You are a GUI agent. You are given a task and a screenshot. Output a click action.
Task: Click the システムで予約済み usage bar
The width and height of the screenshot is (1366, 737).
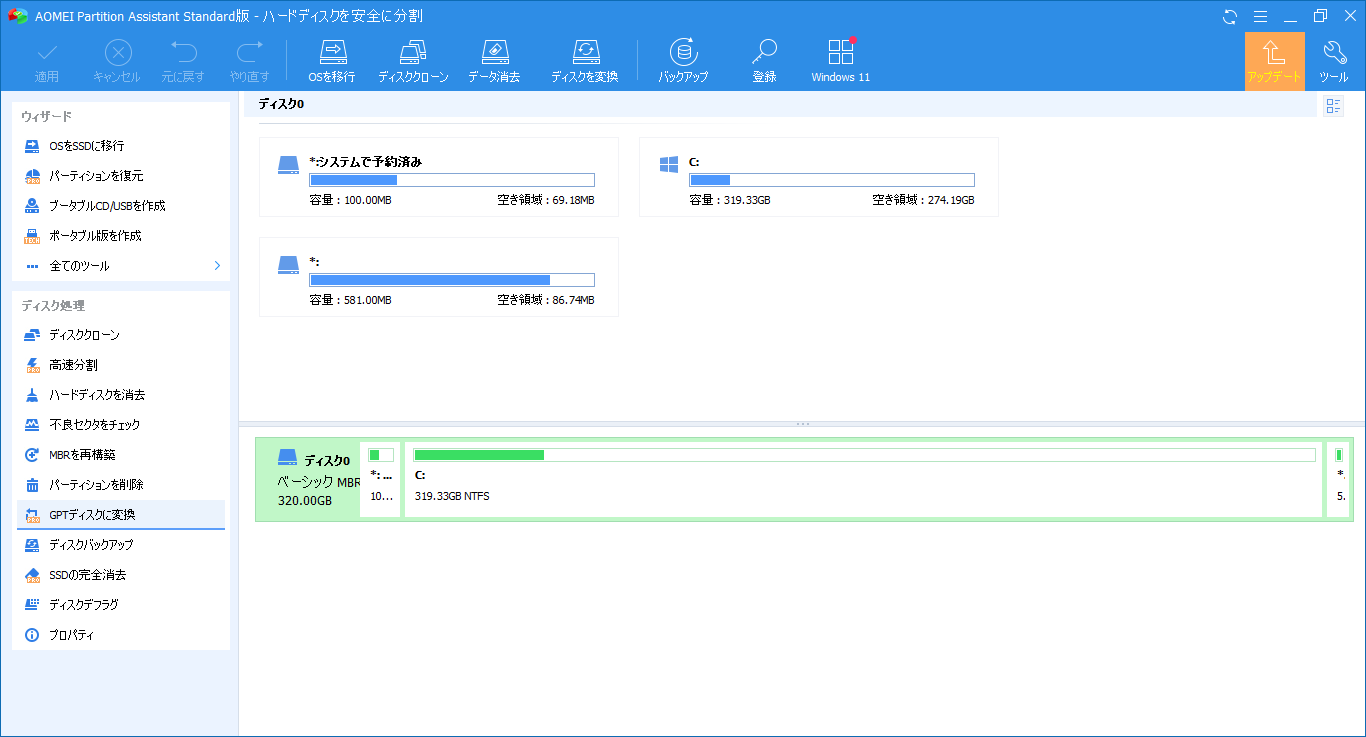coord(452,180)
